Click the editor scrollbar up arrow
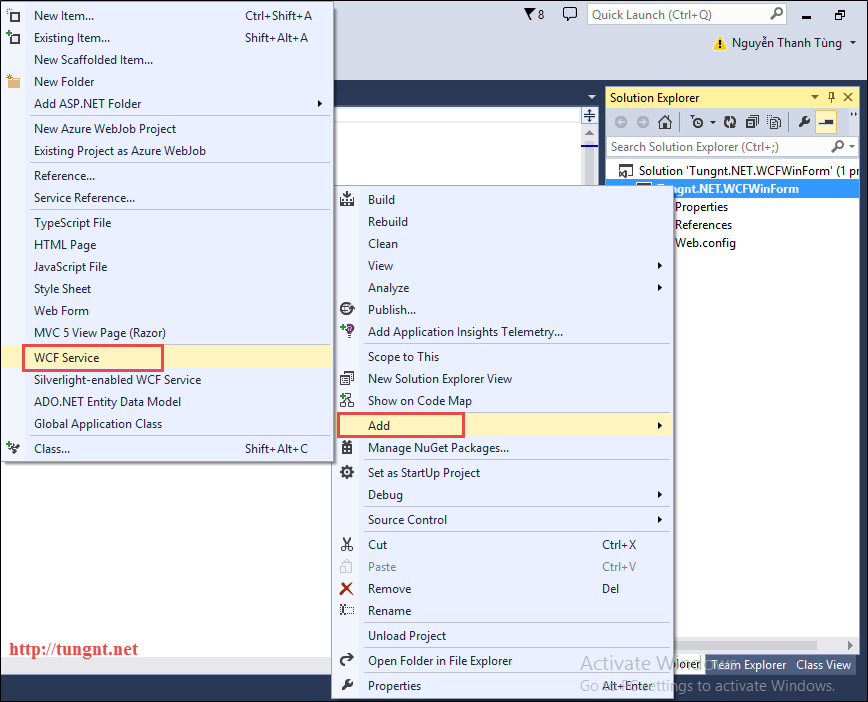The image size is (868, 702). click(590, 133)
